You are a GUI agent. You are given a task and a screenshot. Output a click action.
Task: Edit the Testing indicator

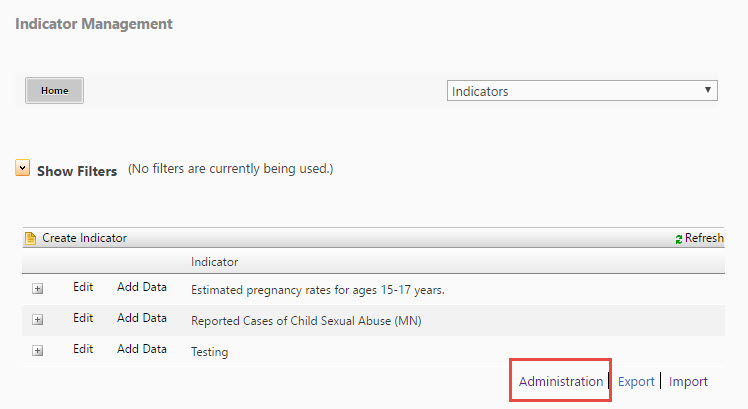pos(83,349)
